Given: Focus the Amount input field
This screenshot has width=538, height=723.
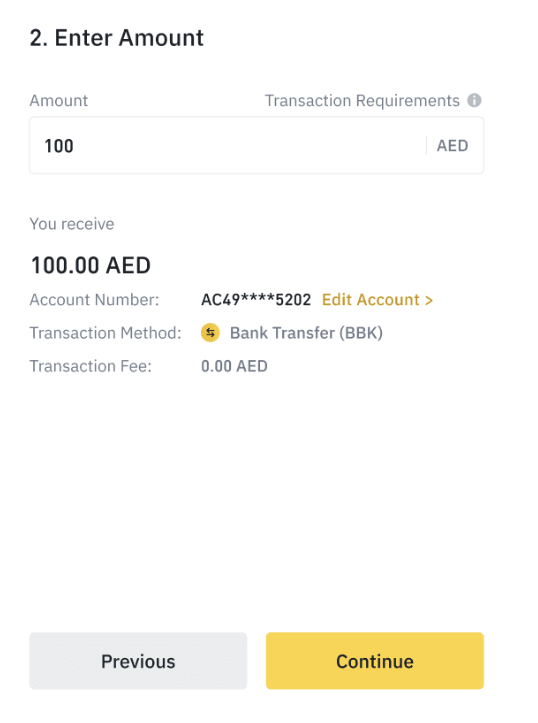Looking at the screenshot, I should click(x=256, y=145).
